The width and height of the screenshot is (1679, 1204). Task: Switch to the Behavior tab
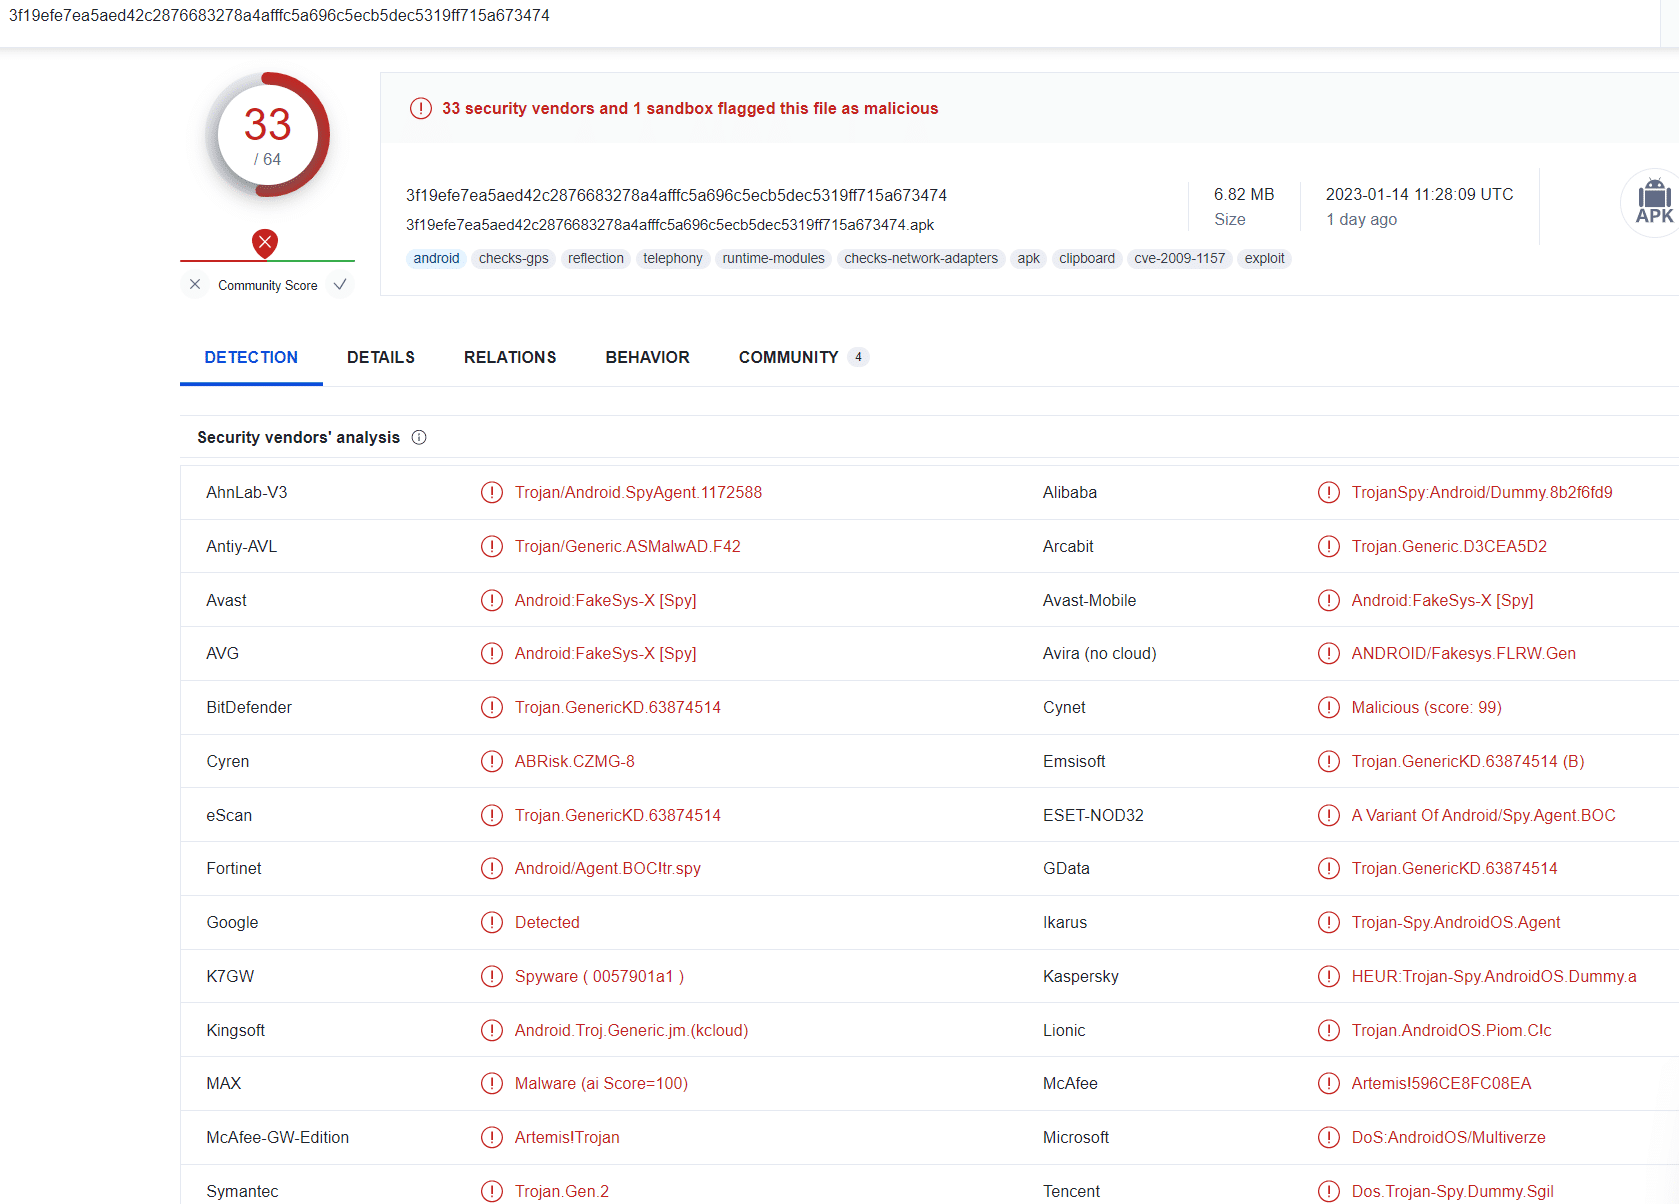point(647,357)
